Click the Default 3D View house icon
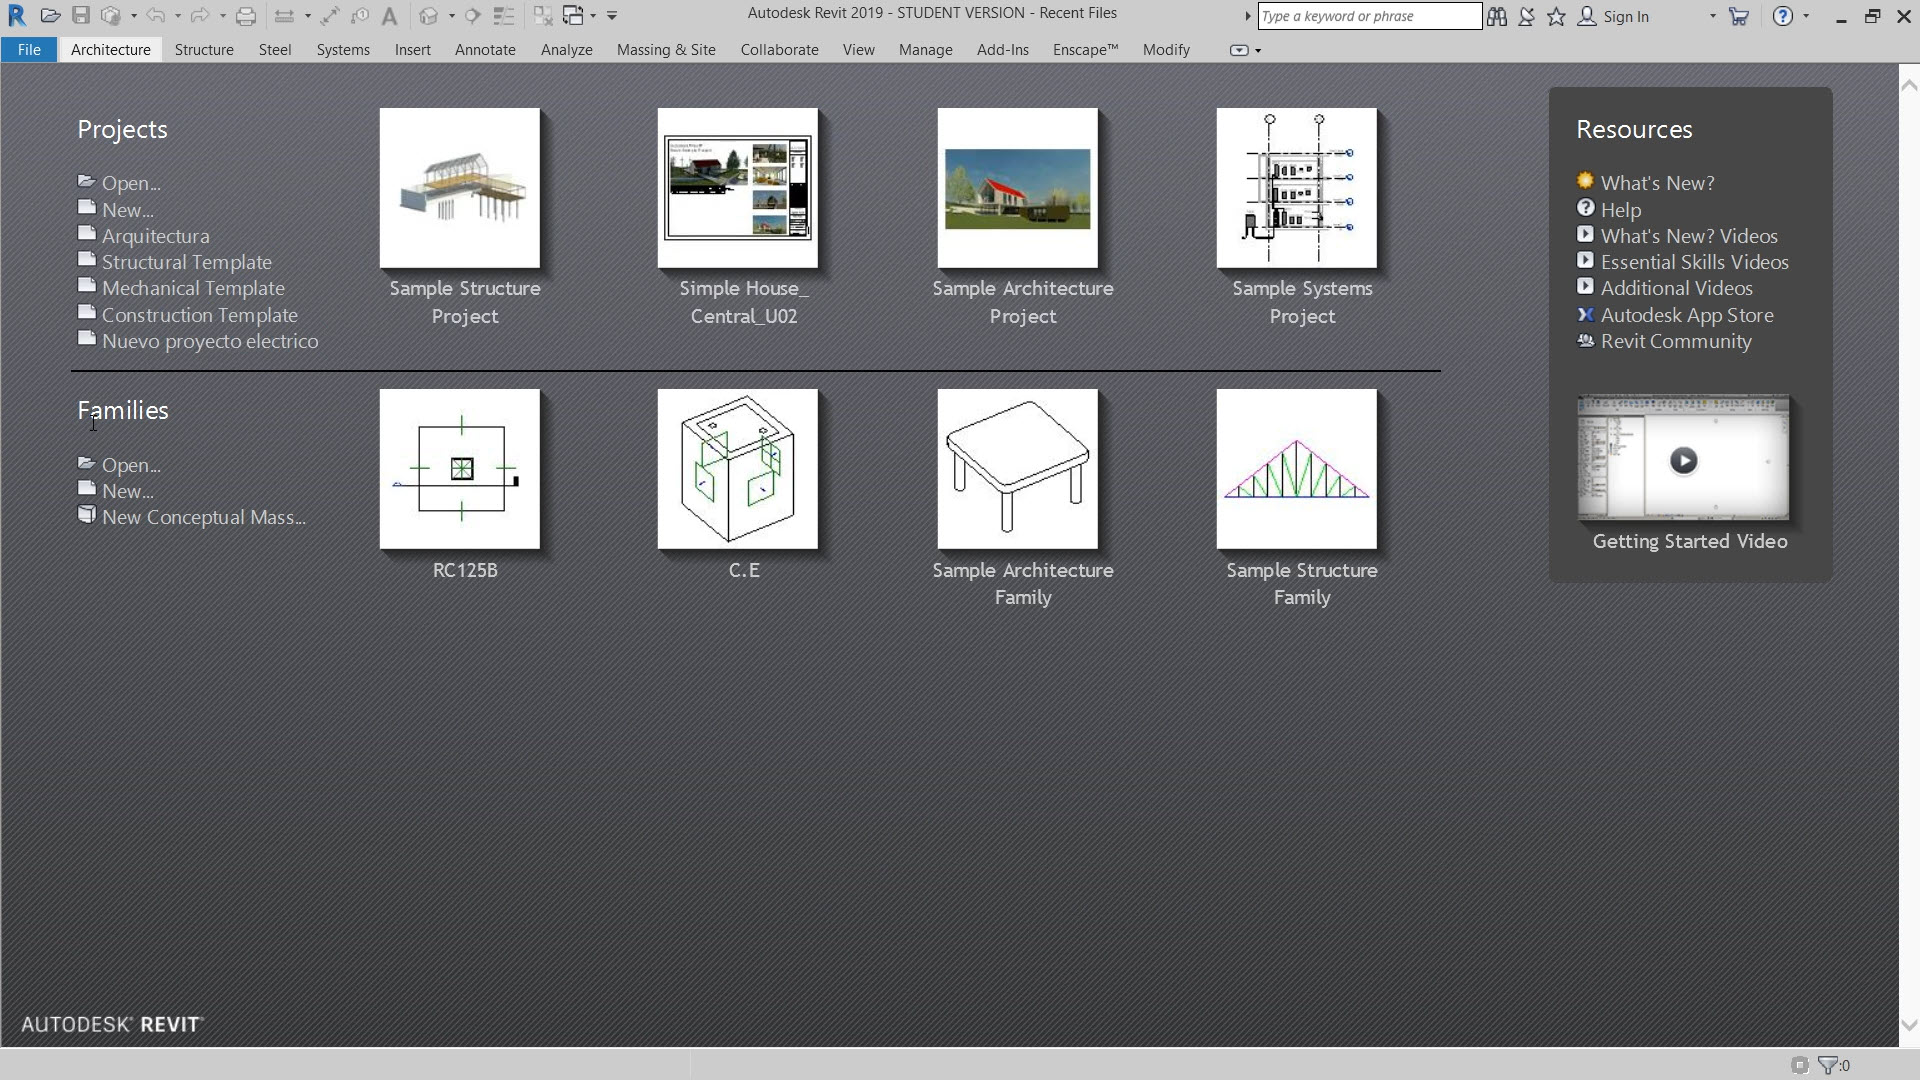Screen dimensions: 1920x1080 (x=428, y=16)
